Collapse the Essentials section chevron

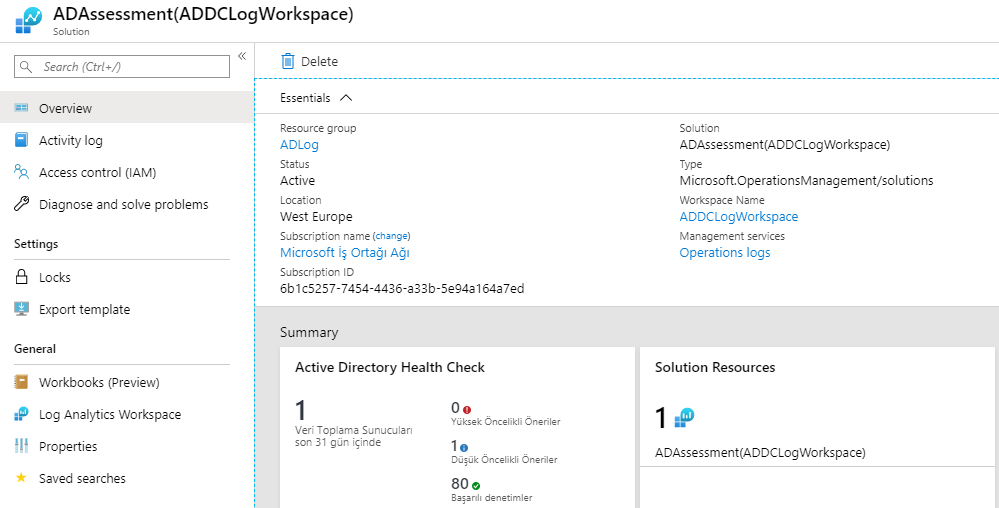(x=346, y=98)
